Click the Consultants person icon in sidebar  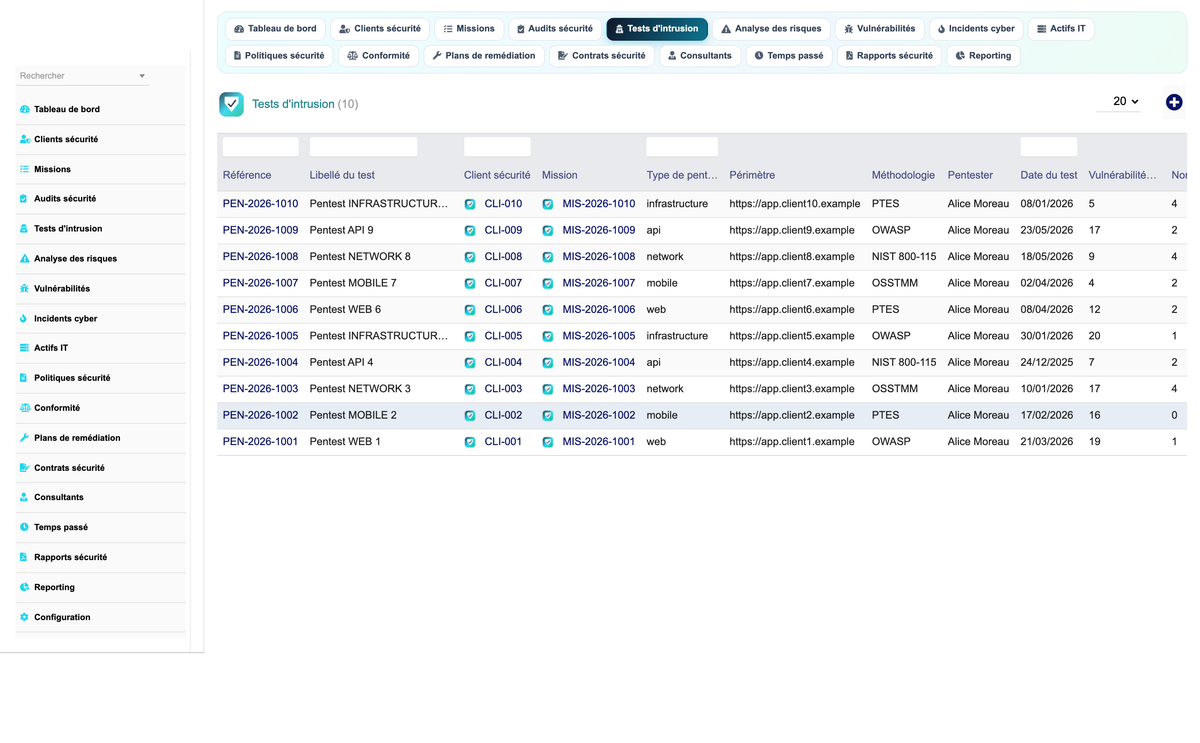pos(24,497)
